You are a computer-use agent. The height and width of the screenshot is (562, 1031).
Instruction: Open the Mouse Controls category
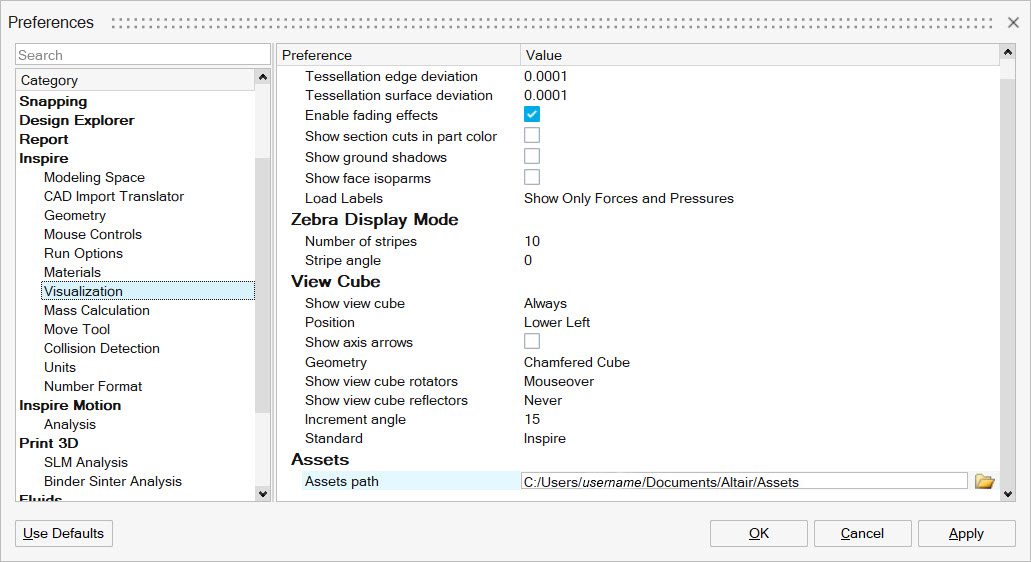93,235
